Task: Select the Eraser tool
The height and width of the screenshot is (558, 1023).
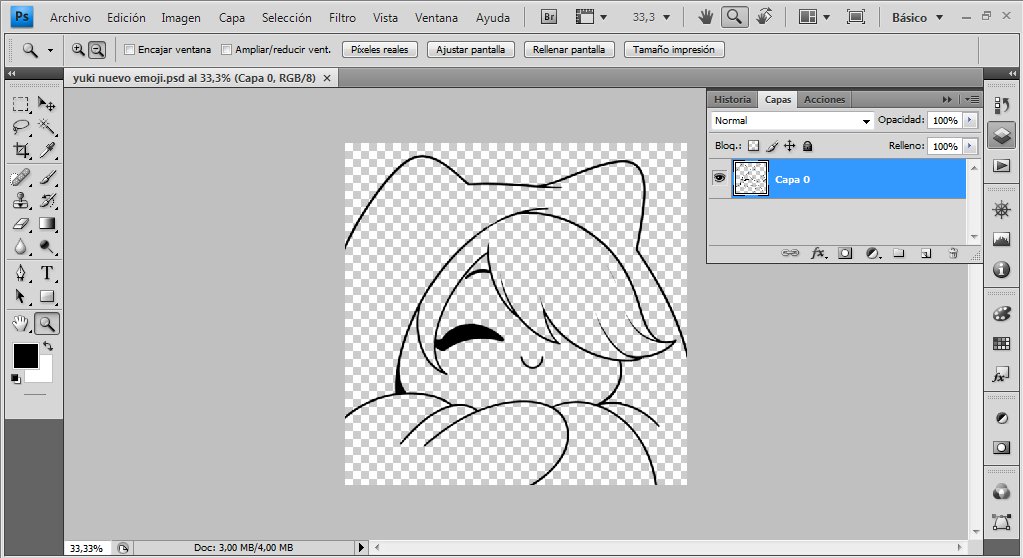Action: (21, 224)
